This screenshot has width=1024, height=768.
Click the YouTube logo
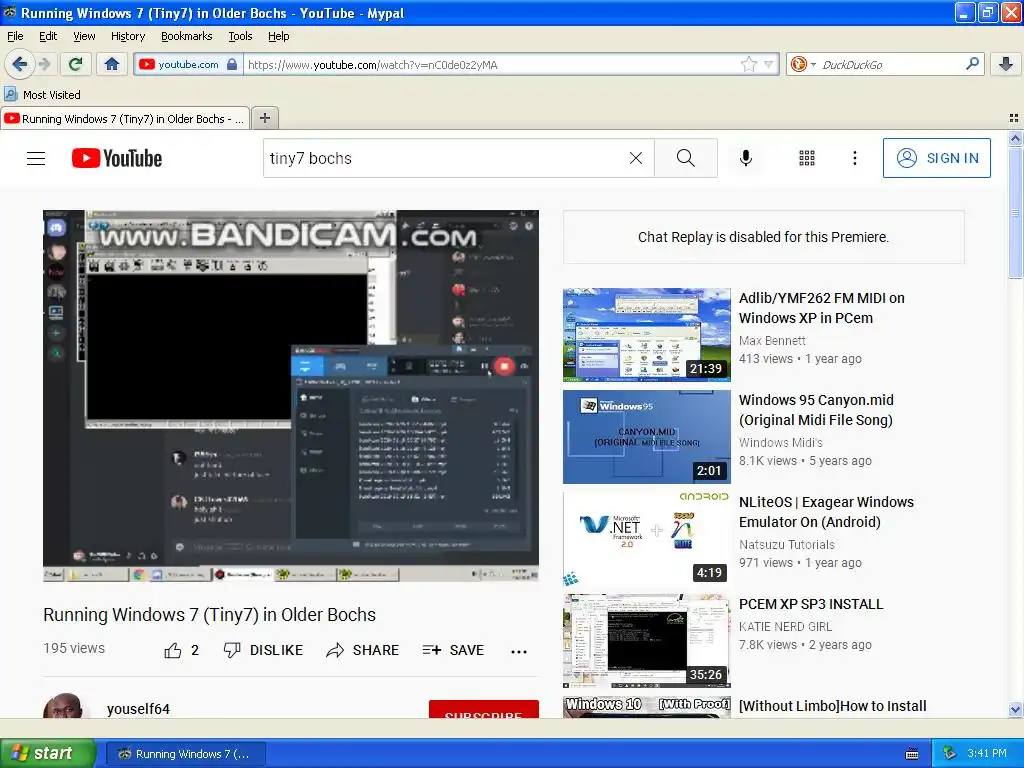pyautogui.click(x=117, y=158)
